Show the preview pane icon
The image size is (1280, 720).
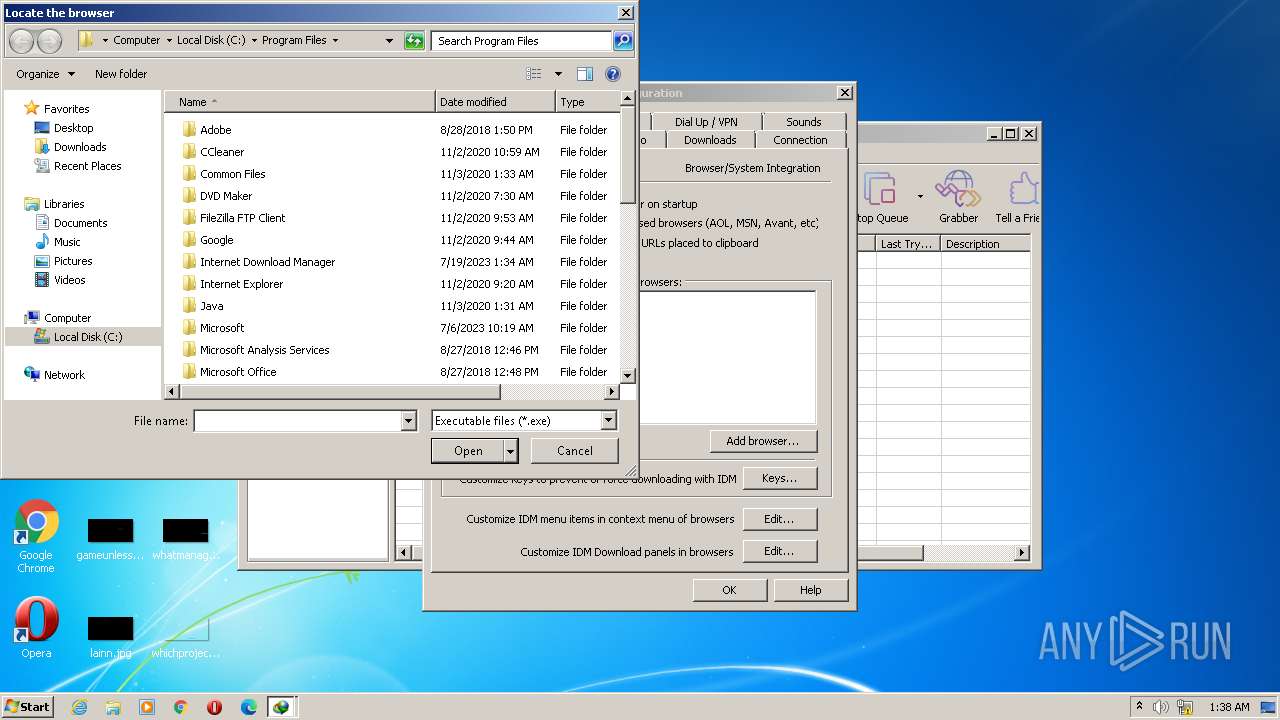(x=585, y=74)
